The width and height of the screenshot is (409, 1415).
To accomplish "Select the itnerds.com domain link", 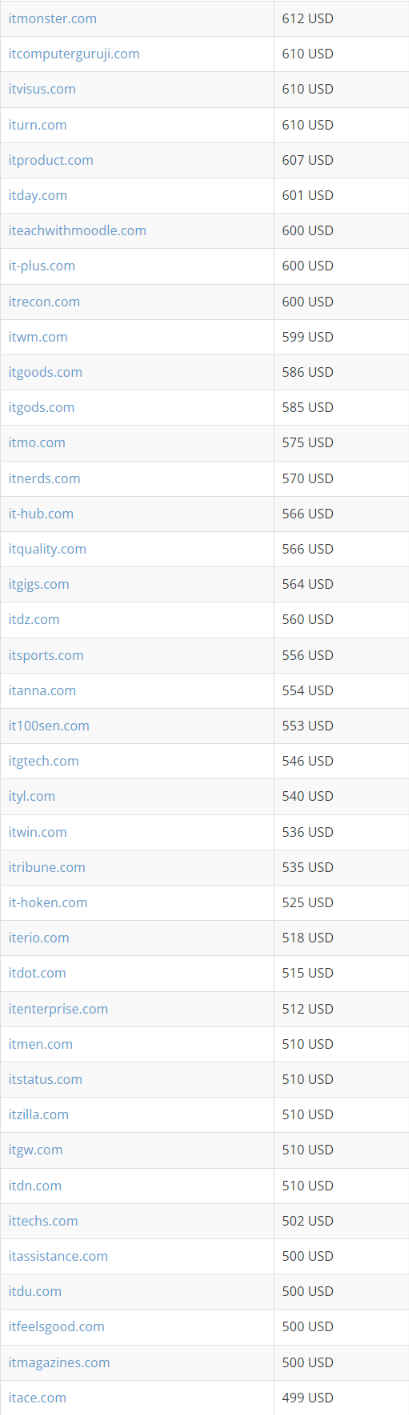I will pos(44,478).
